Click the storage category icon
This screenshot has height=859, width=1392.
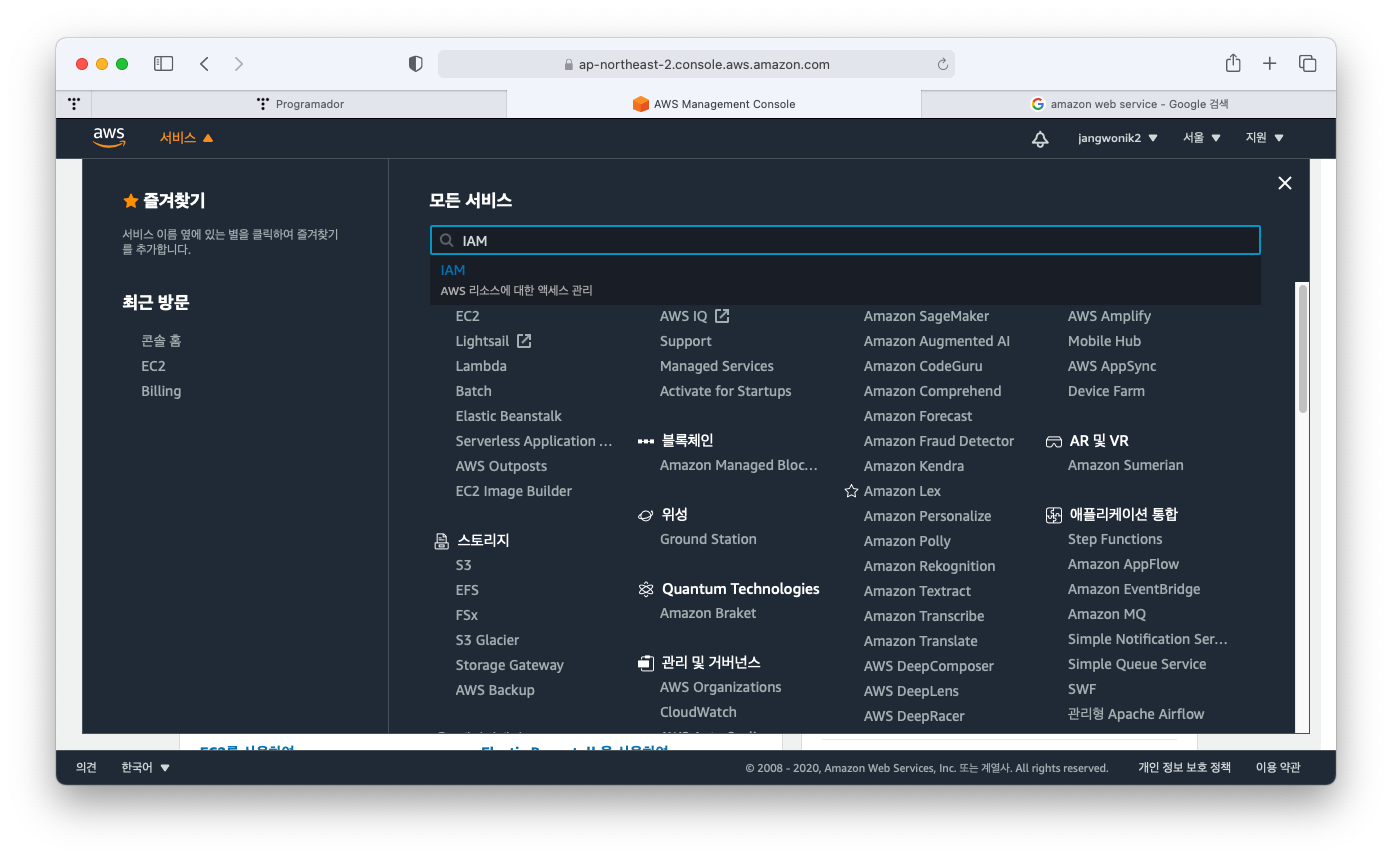click(x=442, y=541)
